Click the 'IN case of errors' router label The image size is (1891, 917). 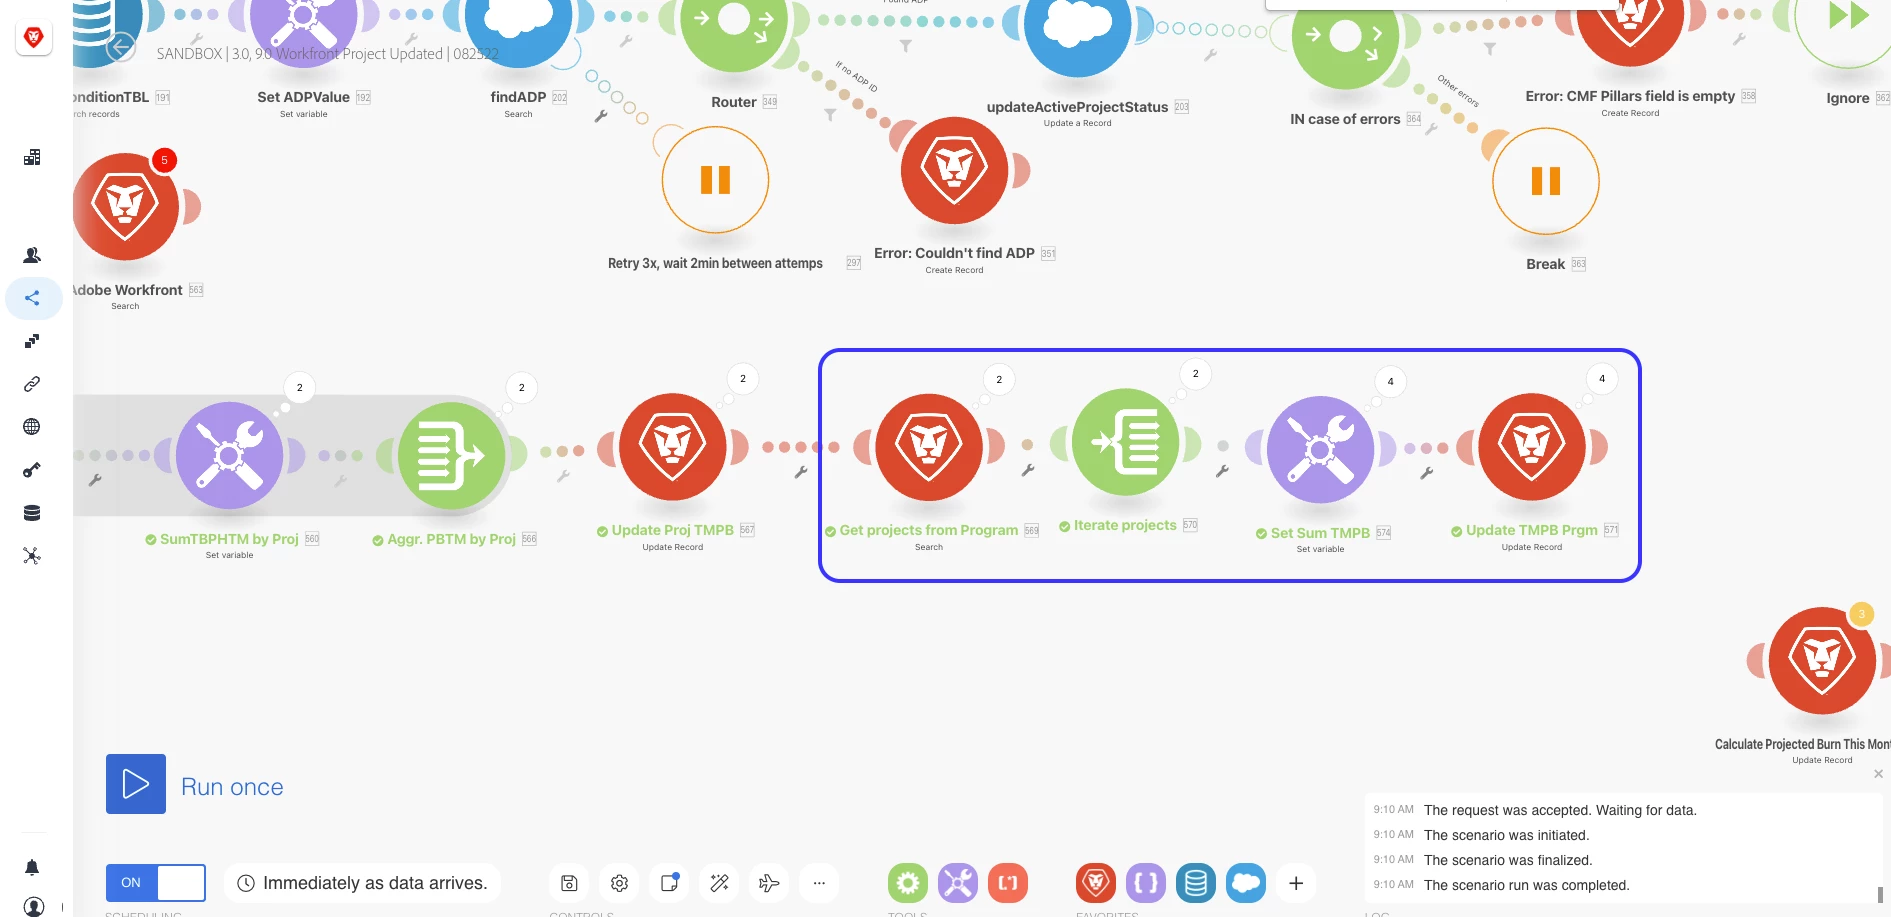click(x=1345, y=119)
